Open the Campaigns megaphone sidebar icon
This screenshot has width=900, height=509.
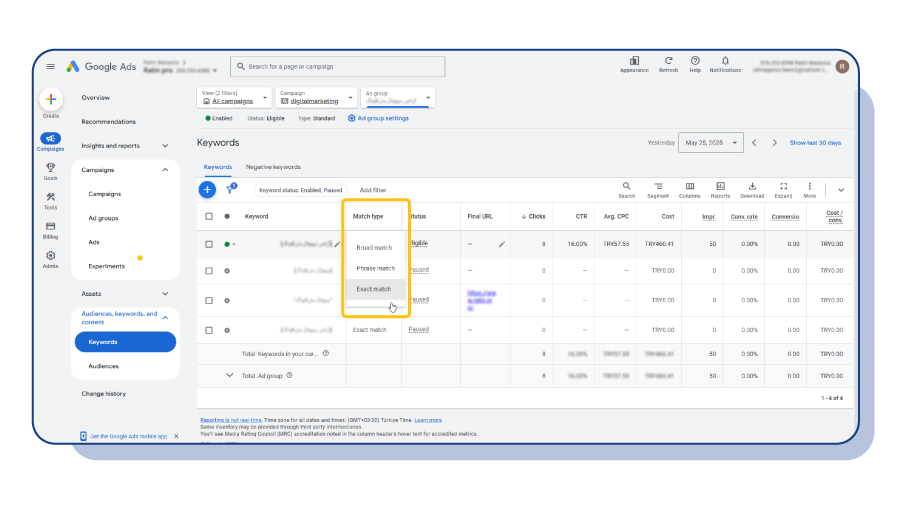click(51, 138)
